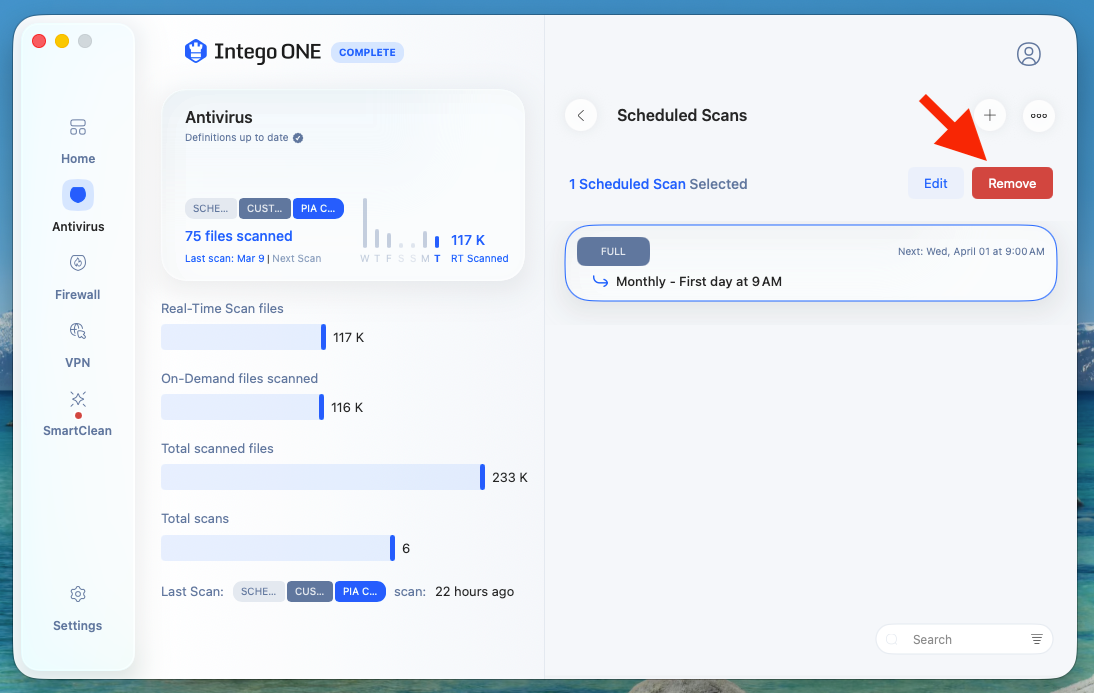The height and width of the screenshot is (693, 1094).
Task: Click the weekly scan bar chart
Action: [400, 230]
